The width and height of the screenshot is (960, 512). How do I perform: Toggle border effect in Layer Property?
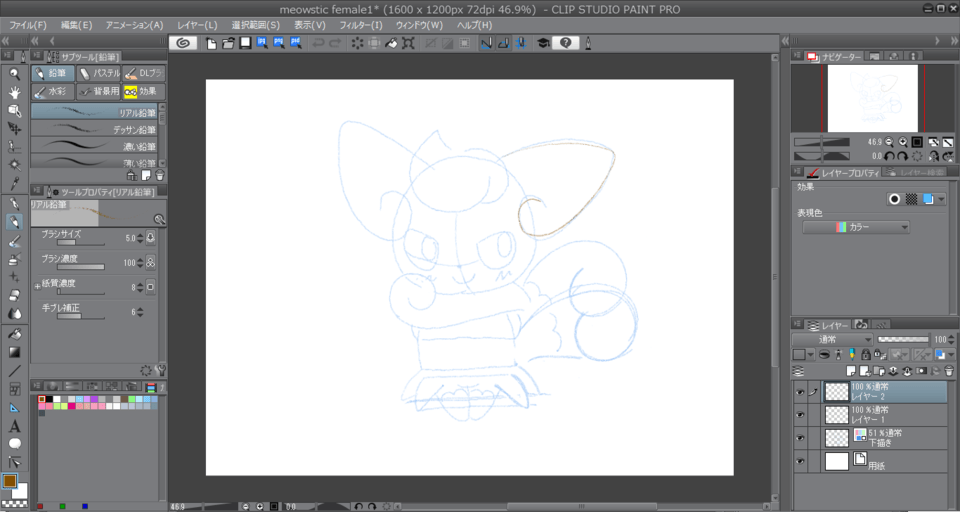[894, 199]
